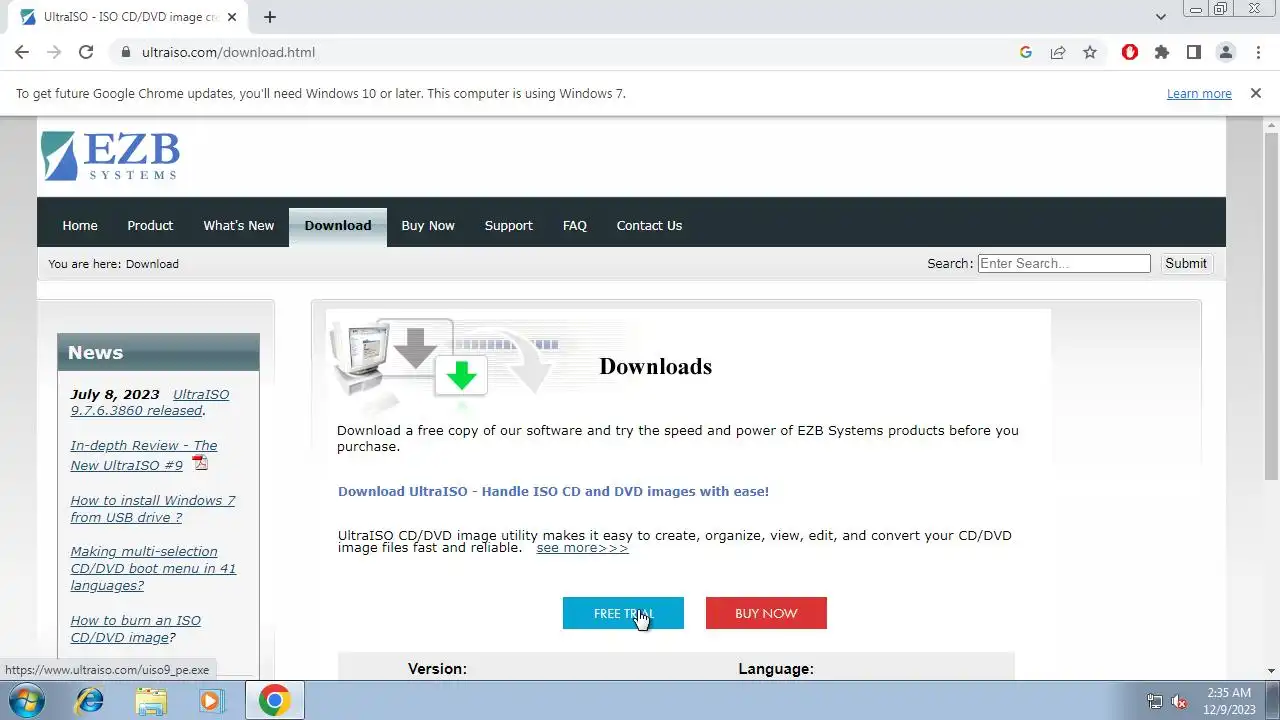The width and height of the screenshot is (1280, 720).
Task: Click Download UltraISO heading link
Action: [x=553, y=491]
